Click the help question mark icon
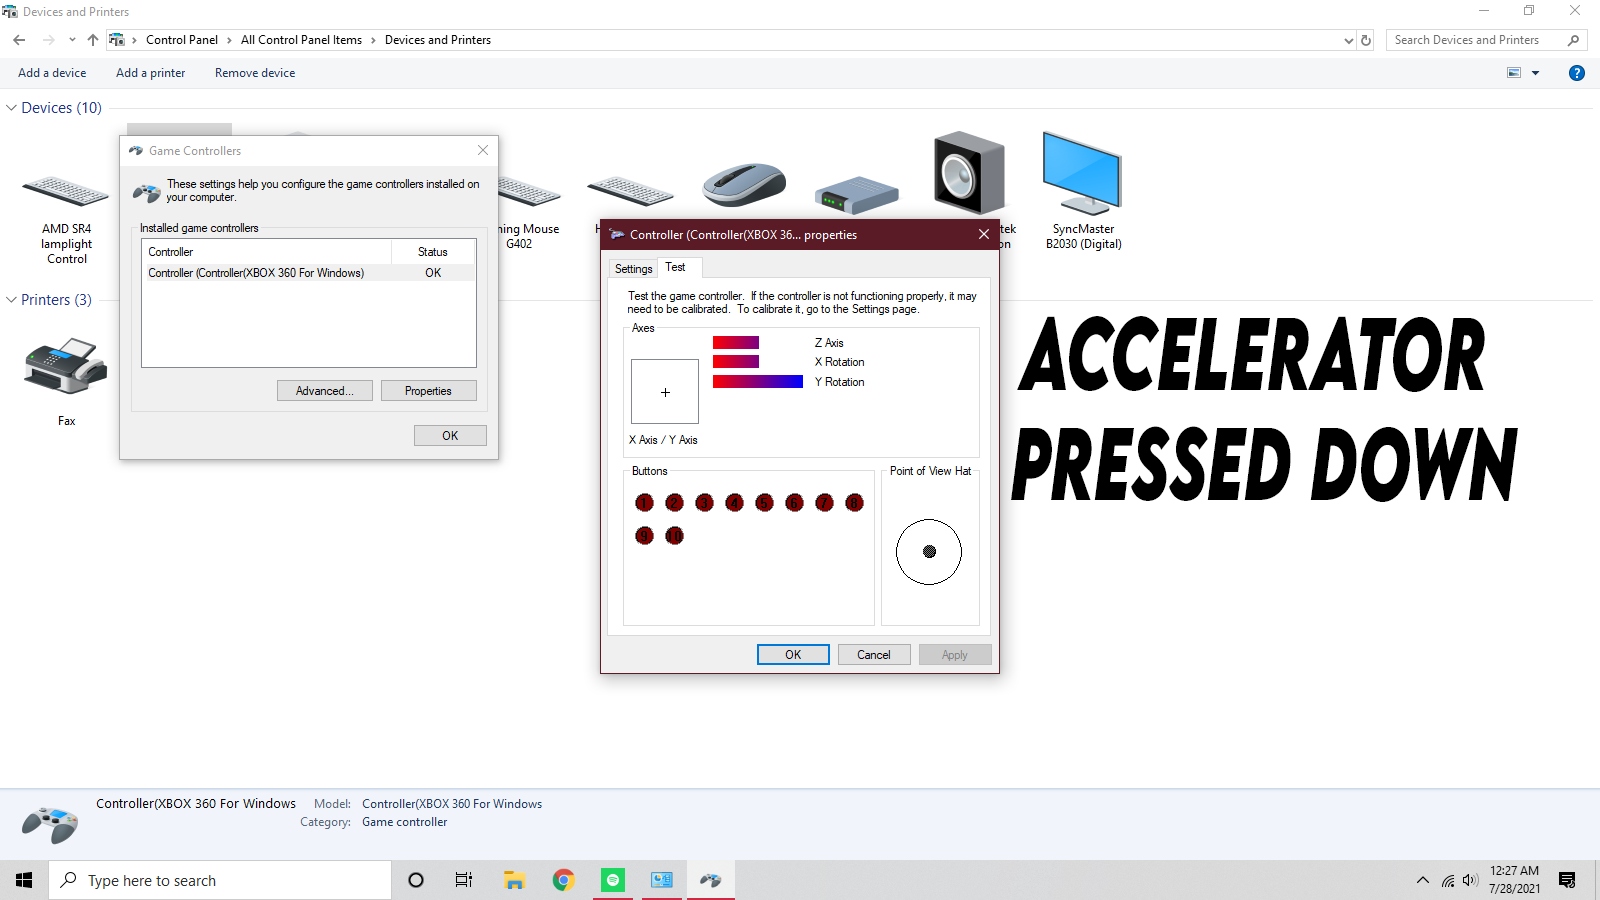Screen dimensions: 1600x900 1577,73
